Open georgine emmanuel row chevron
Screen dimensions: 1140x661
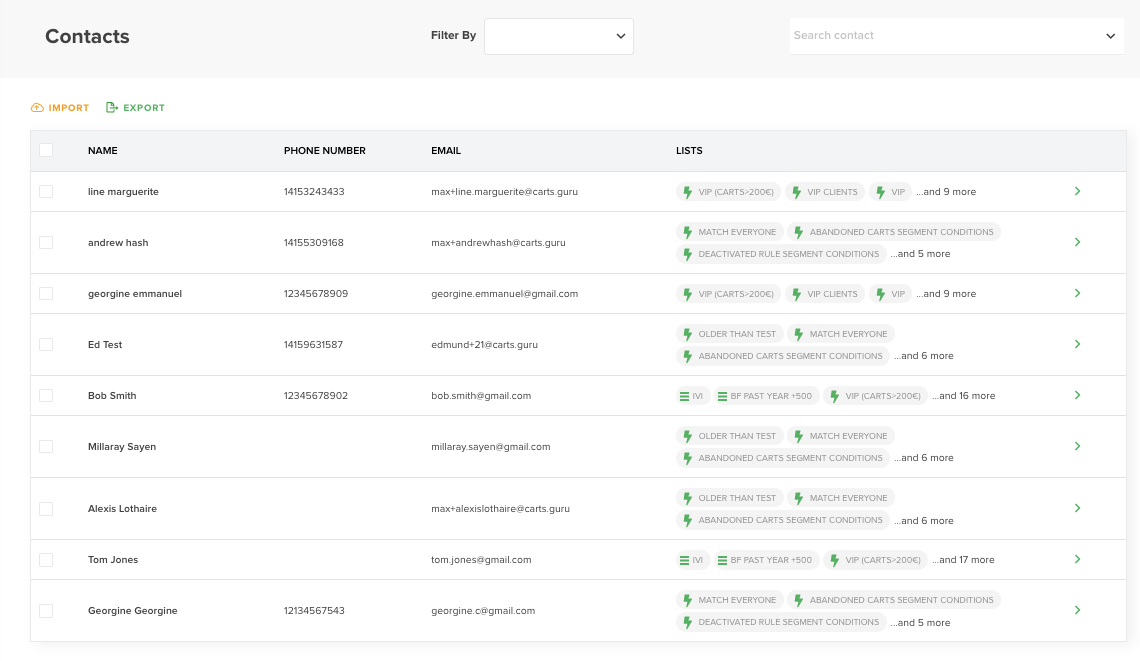(1077, 293)
